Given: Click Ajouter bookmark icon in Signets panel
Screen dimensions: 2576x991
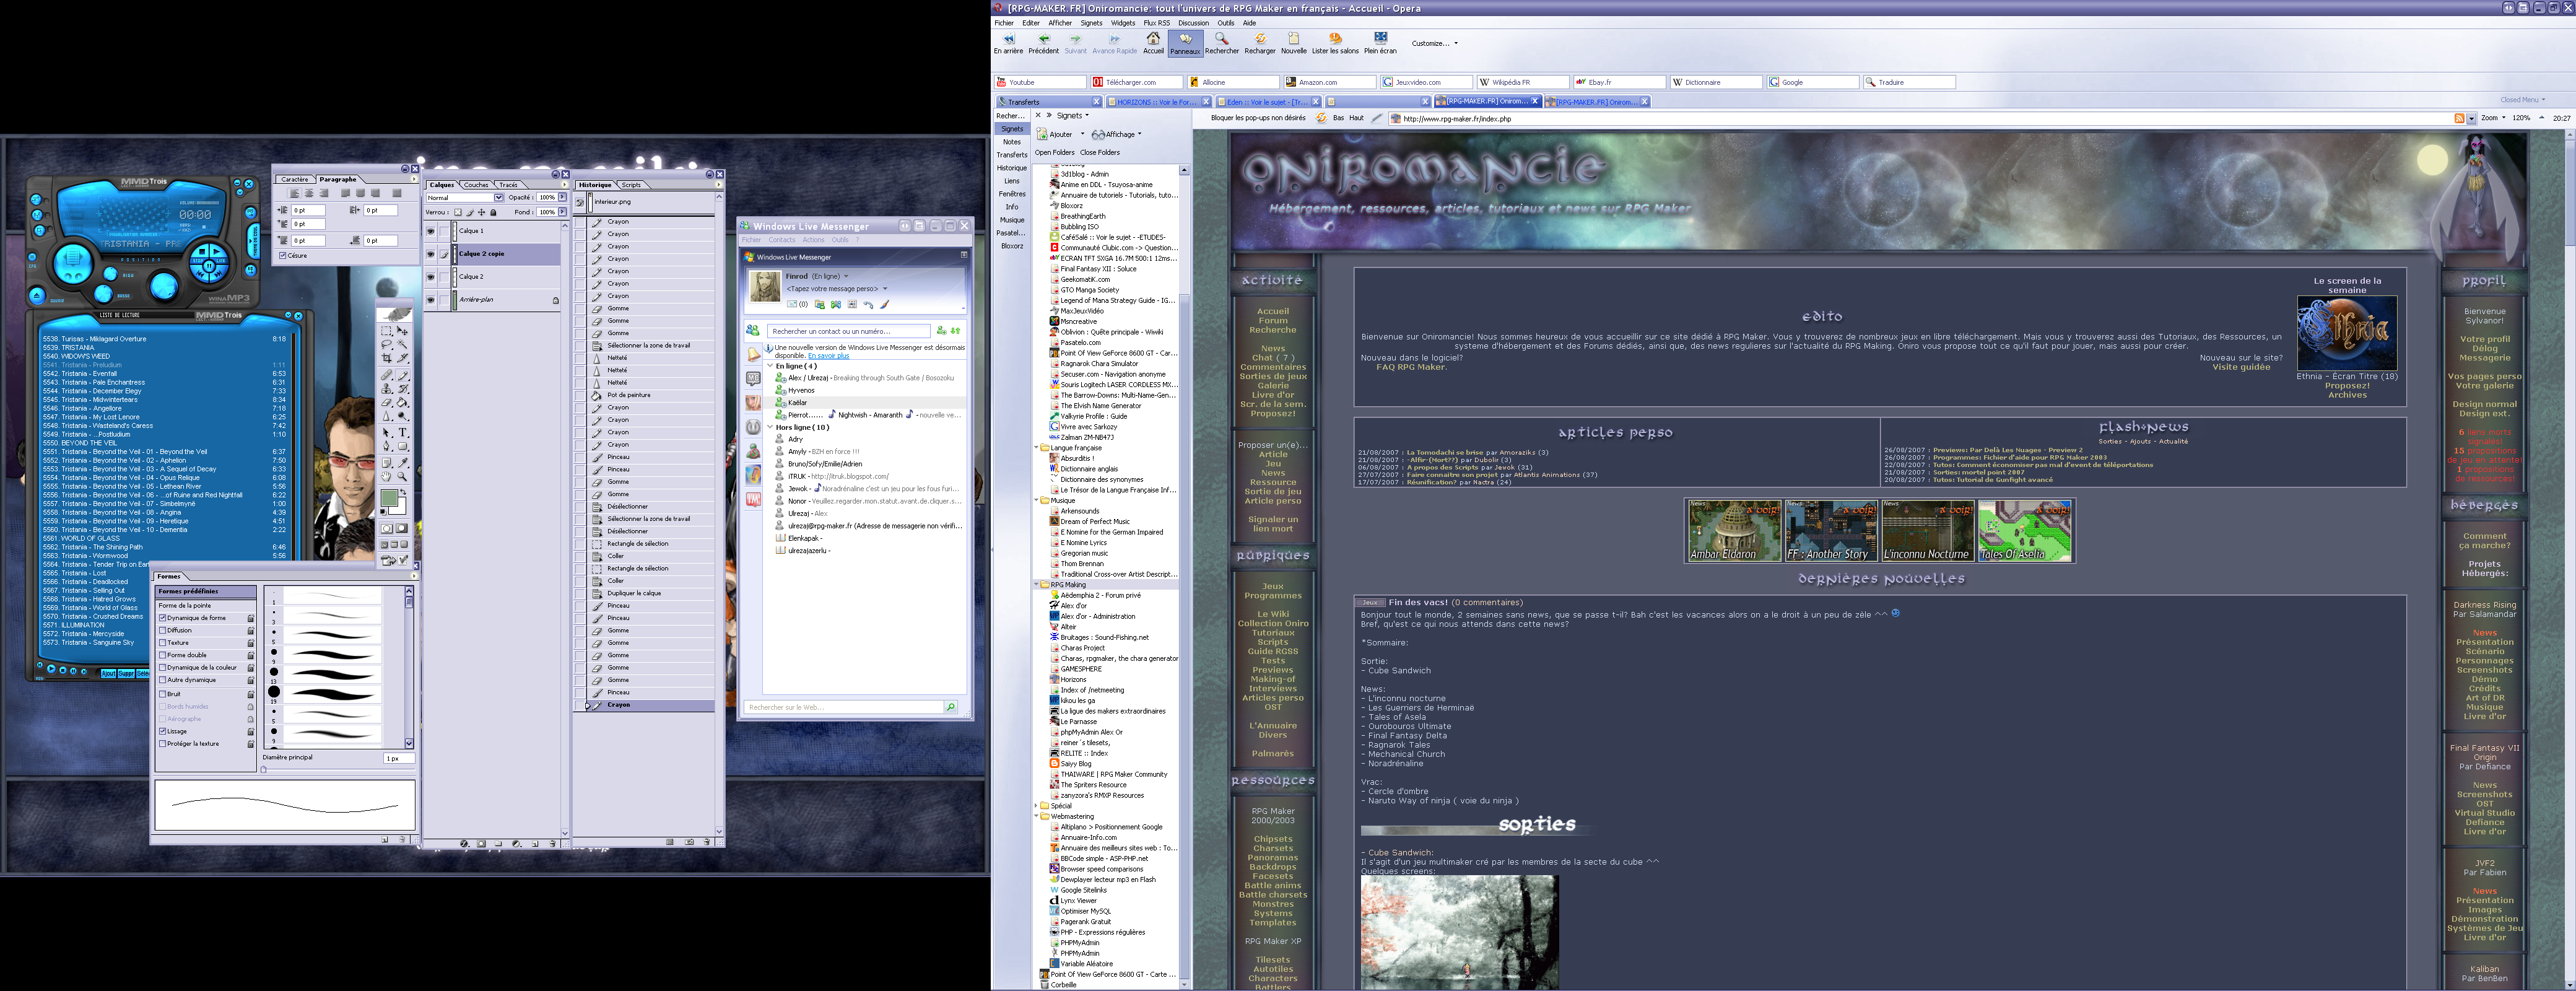Looking at the screenshot, I should 1042,134.
